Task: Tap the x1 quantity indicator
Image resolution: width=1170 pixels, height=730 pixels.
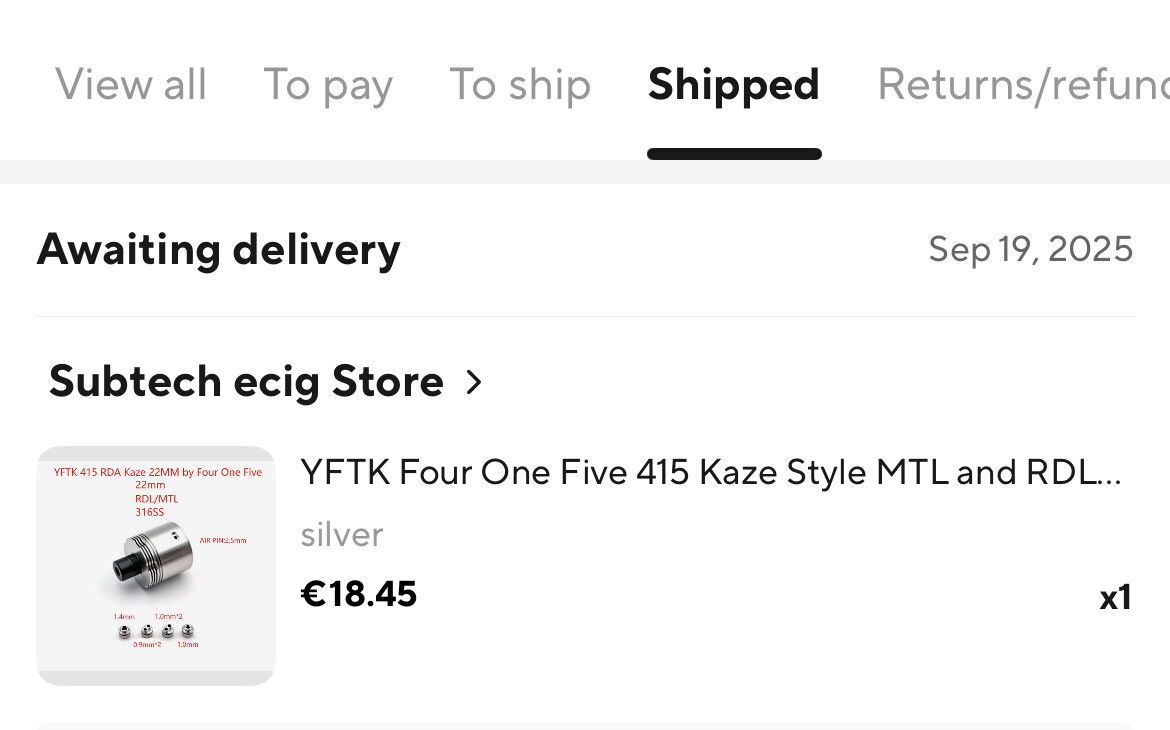Action: point(1115,598)
